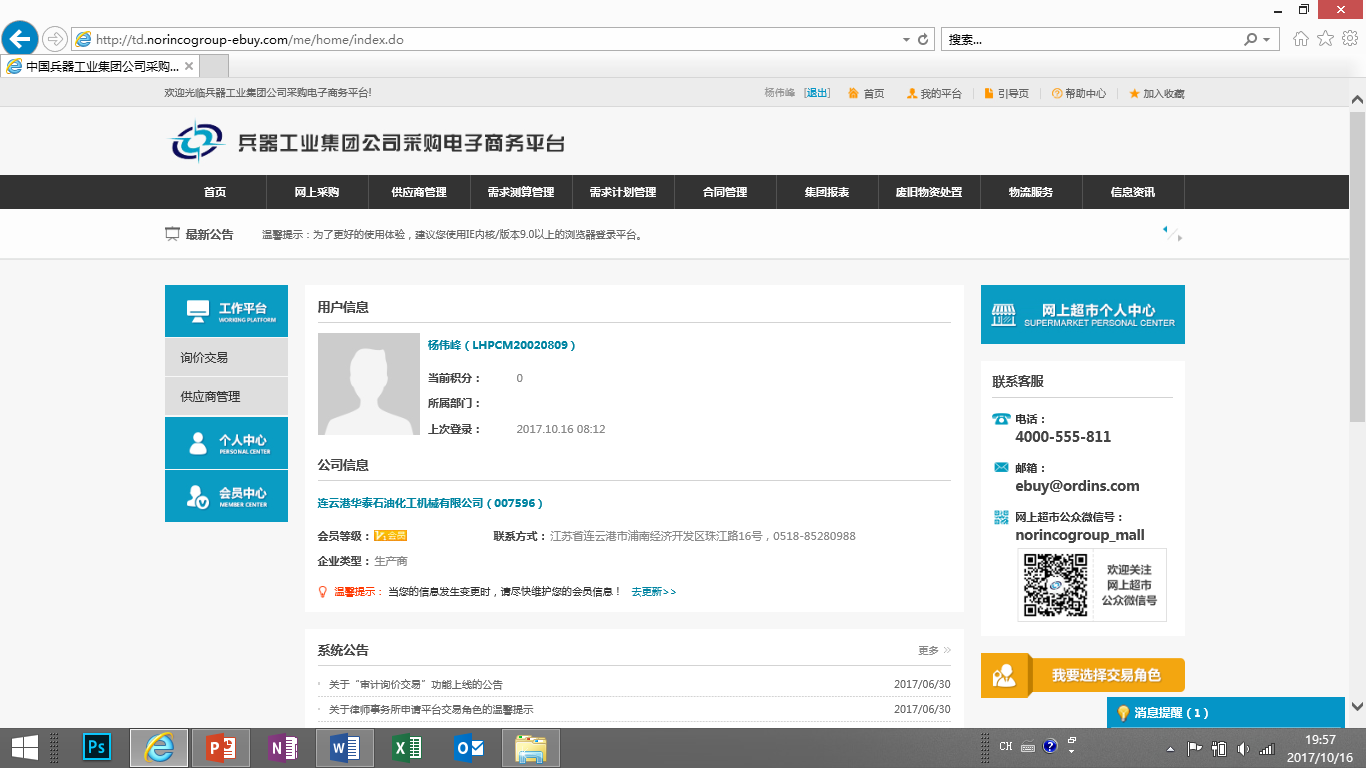Open 集团报表 navigation menu
Image resolution: width=1366 pixels, height=768 pixels.
point(827,192)
